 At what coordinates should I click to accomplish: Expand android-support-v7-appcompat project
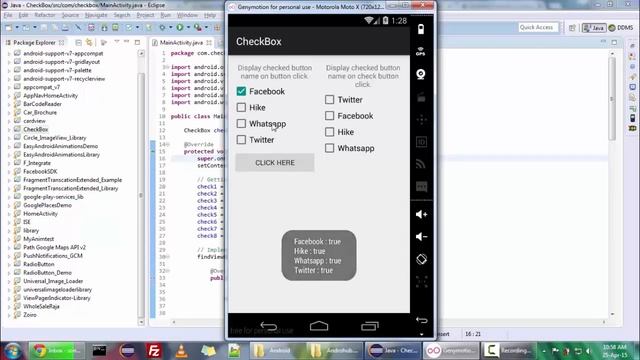click(x=9, y=53)
